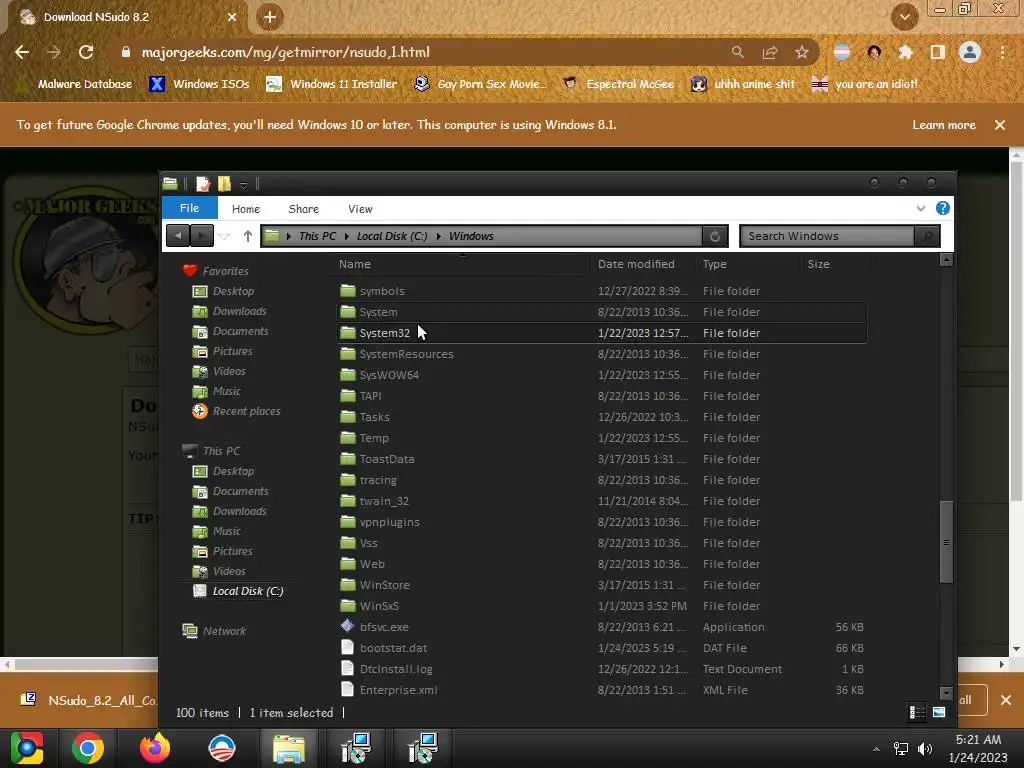The height and width of the screenshot is (768, 1024).
Task: Open Firefox from taskbar
Action: point(155,748)
